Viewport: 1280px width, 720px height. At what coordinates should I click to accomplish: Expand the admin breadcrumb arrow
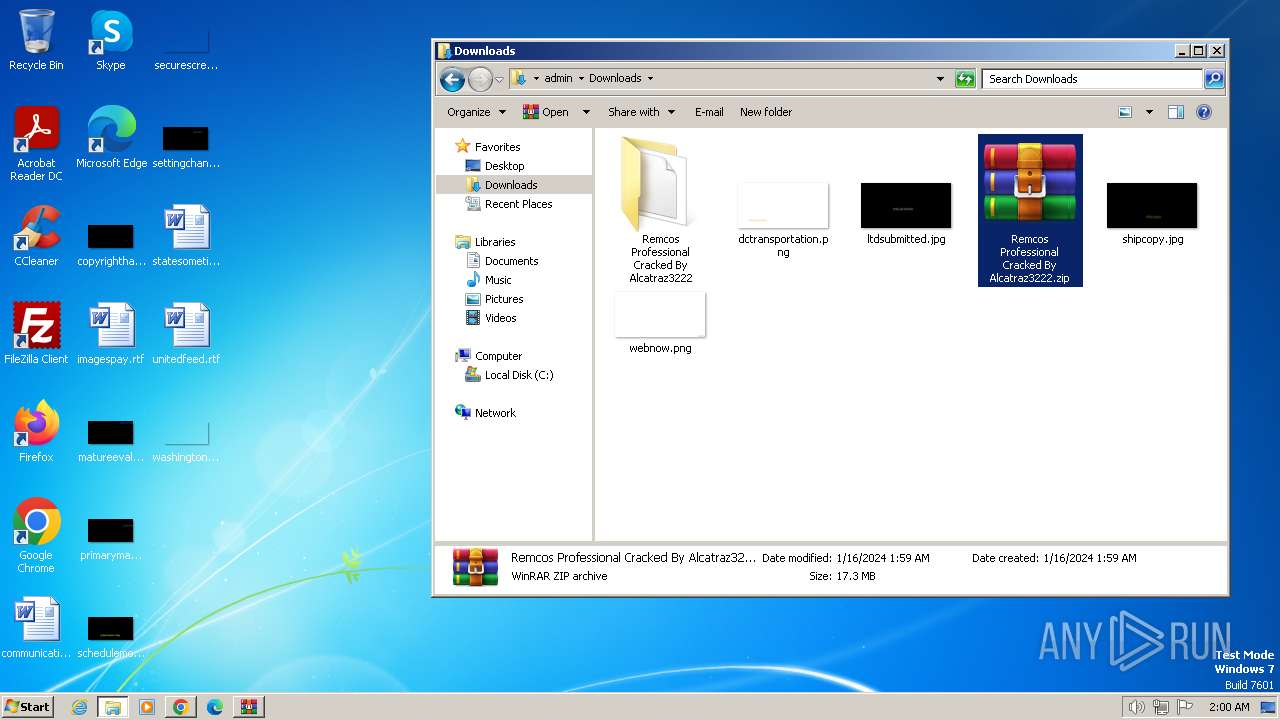(581, 78)
